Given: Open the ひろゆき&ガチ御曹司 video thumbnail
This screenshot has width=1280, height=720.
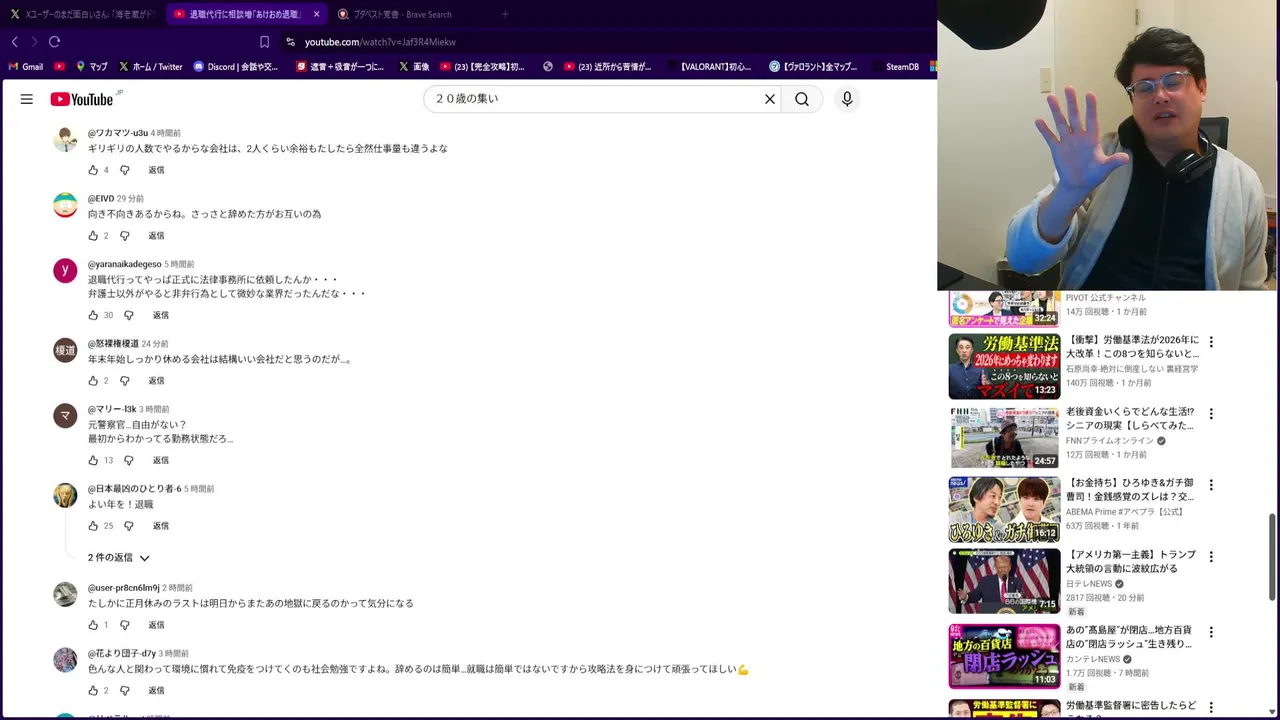Looking at the screenshot, I should 1004,509.
